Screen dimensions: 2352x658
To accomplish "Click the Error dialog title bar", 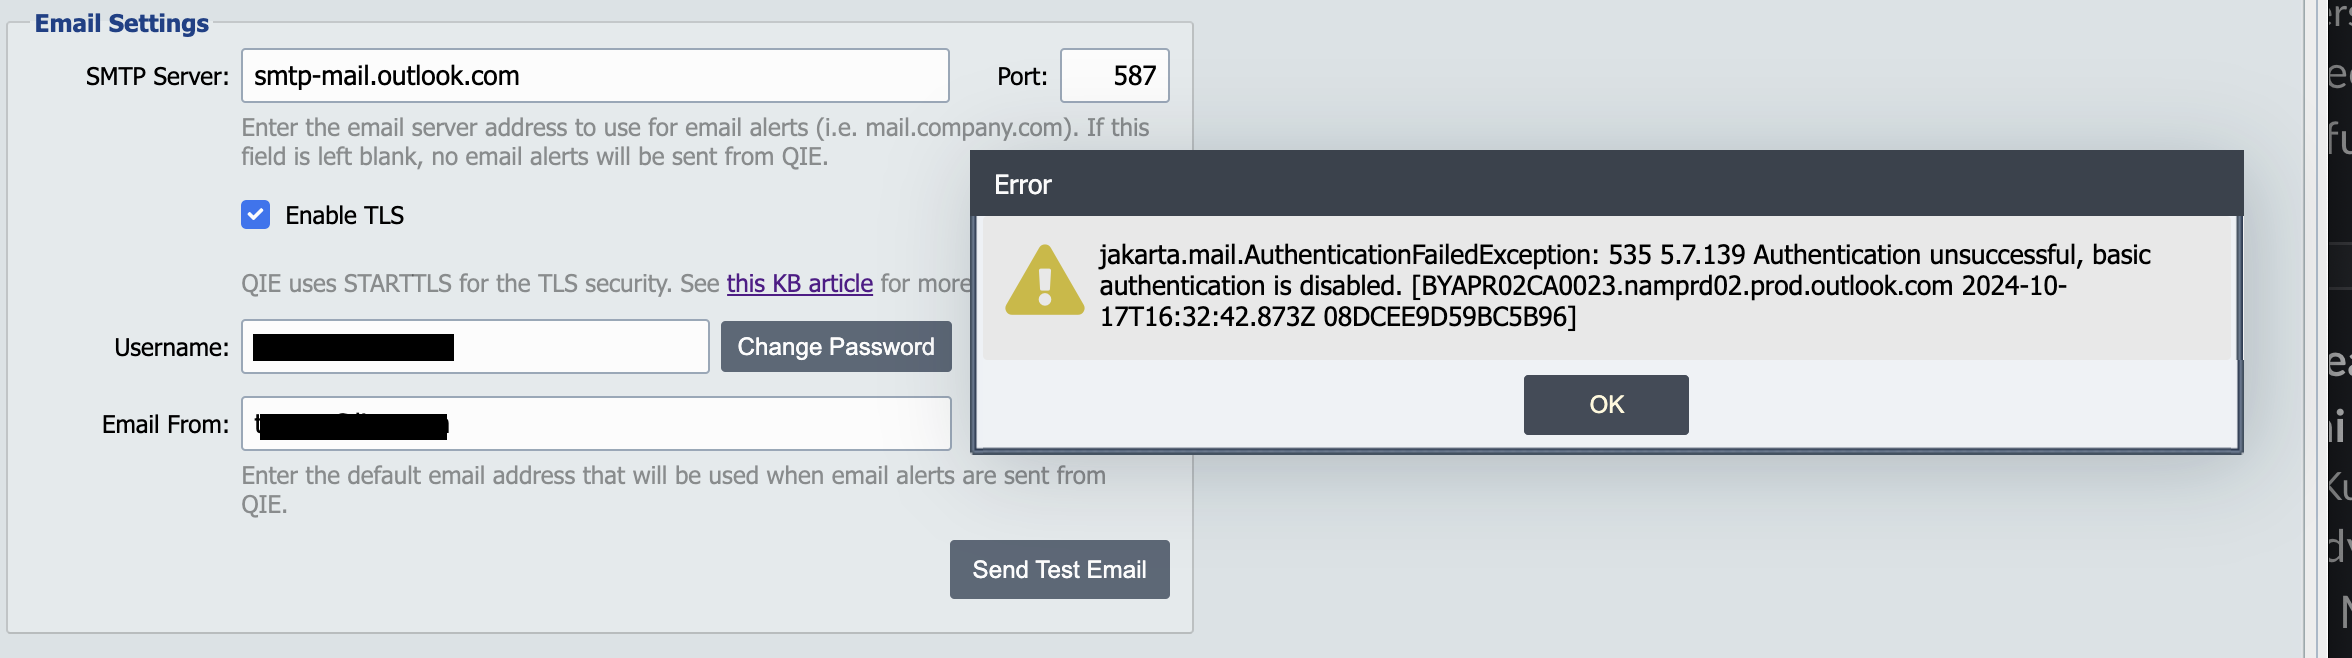I will pos(1606,184).
